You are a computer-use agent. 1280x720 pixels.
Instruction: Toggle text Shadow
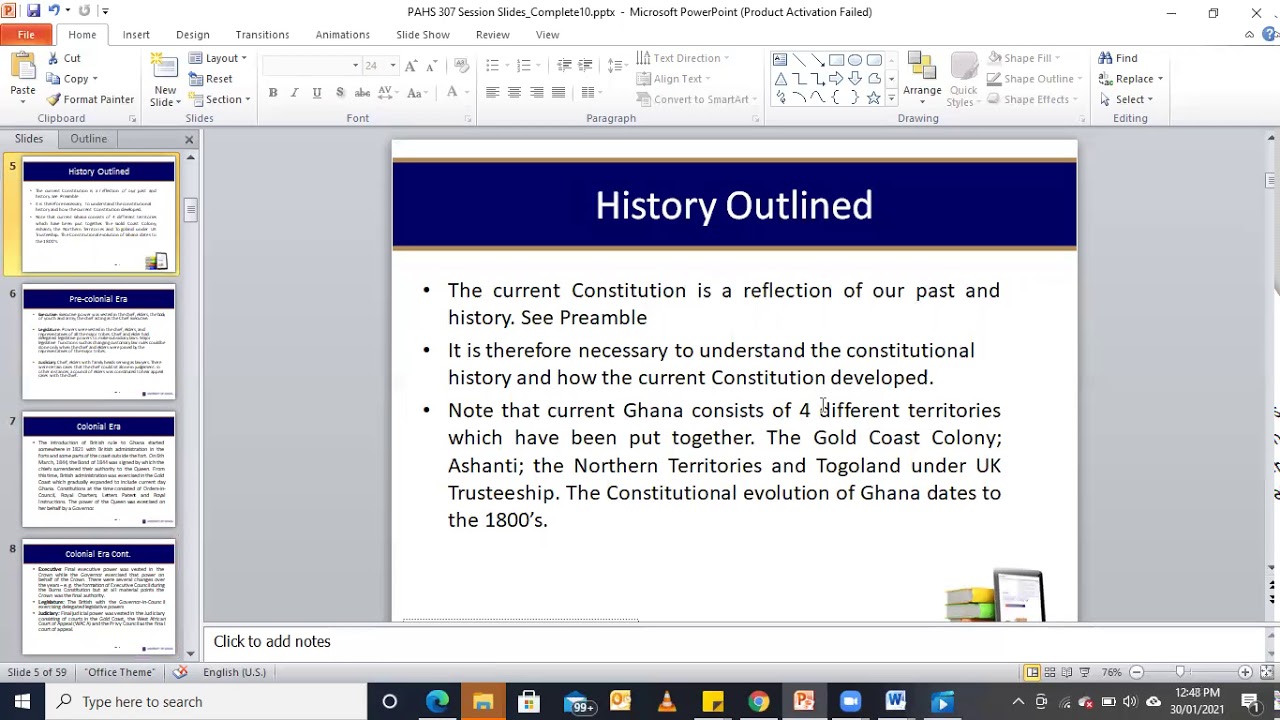(x=339, y=92)
